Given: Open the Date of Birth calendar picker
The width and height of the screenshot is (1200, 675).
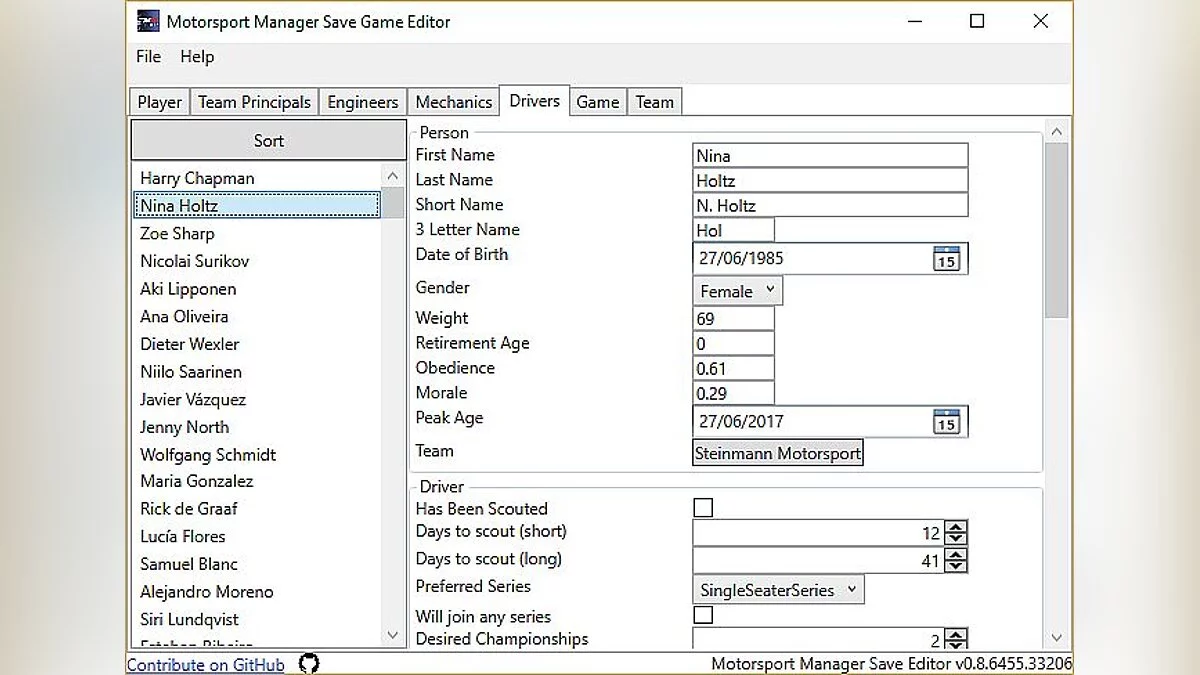Looking at the screenshot, I should (946, 258).
